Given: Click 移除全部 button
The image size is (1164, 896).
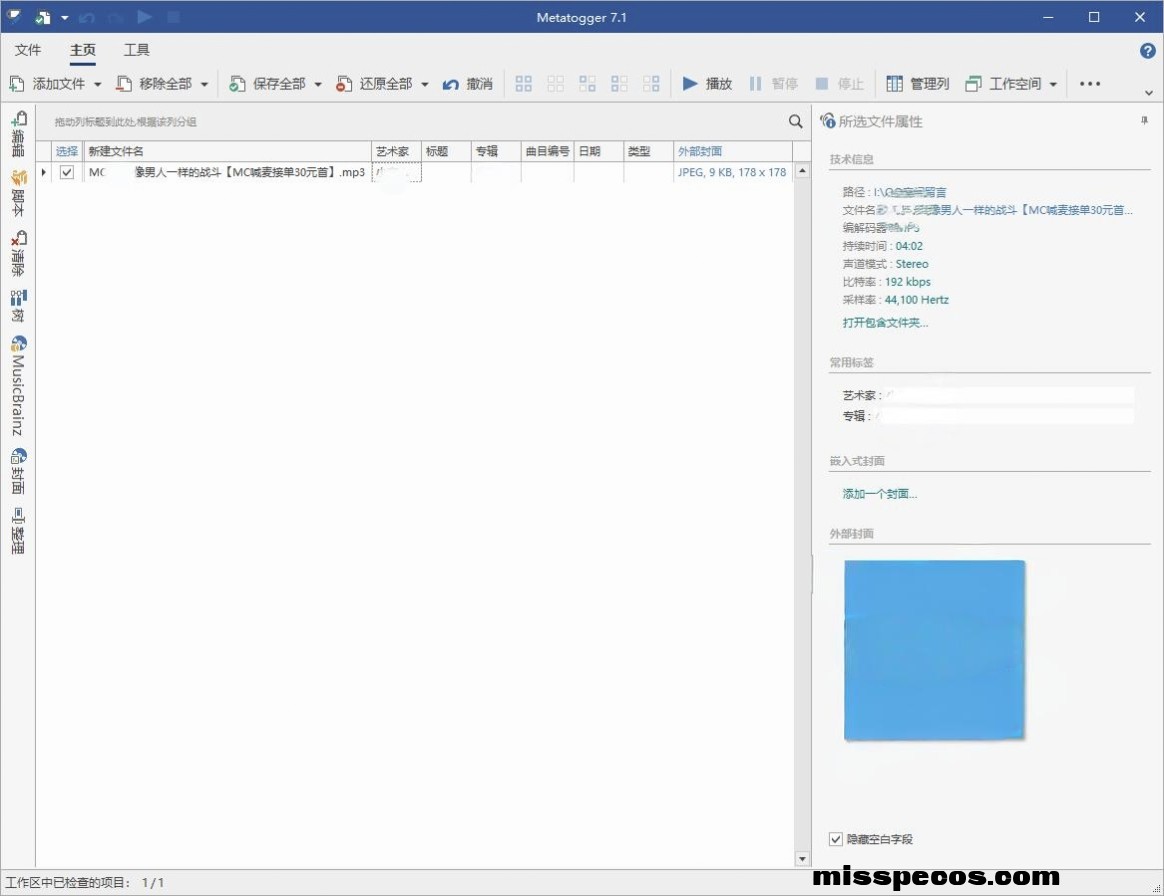Looking at the screenshot, I should point(154,84).
